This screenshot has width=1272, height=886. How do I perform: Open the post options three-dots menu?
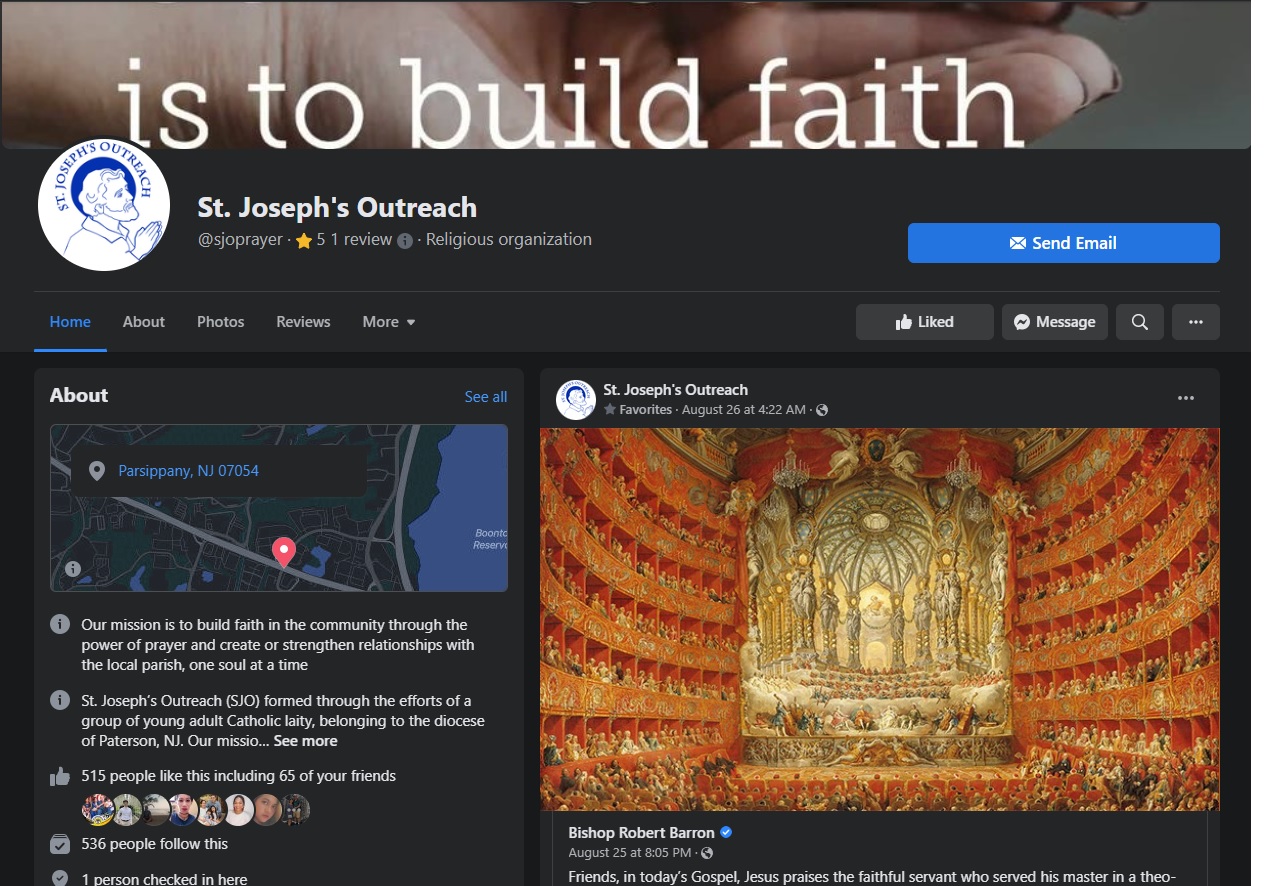point(1186,398)
